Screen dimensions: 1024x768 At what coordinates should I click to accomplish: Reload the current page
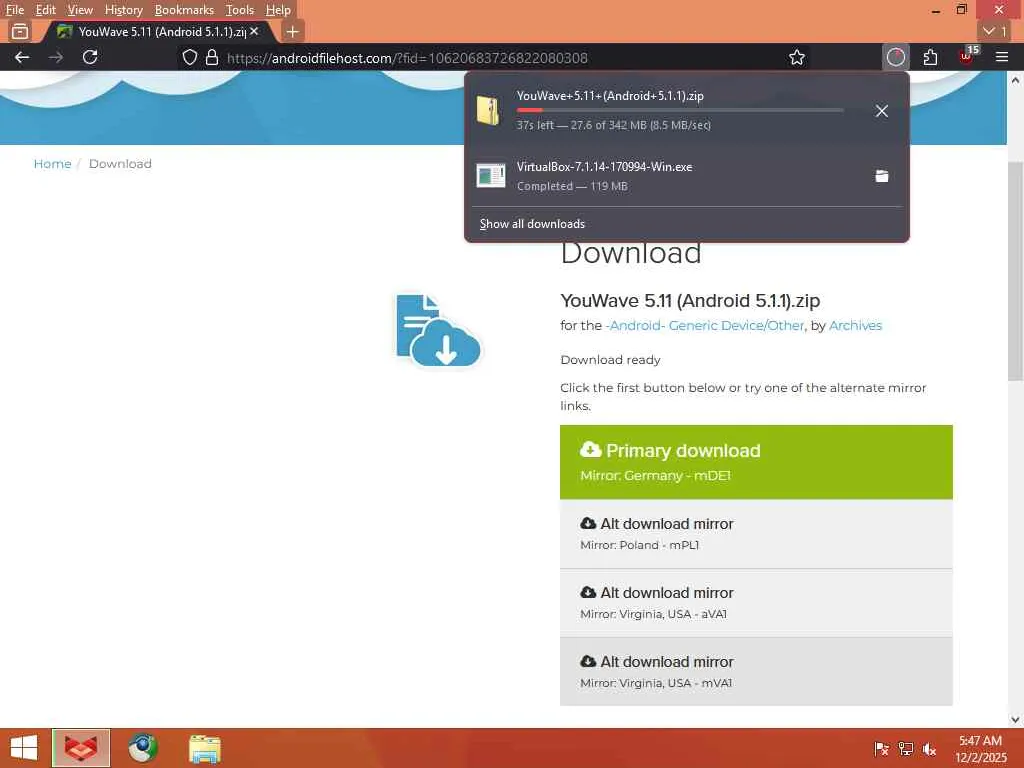[90, 57]
